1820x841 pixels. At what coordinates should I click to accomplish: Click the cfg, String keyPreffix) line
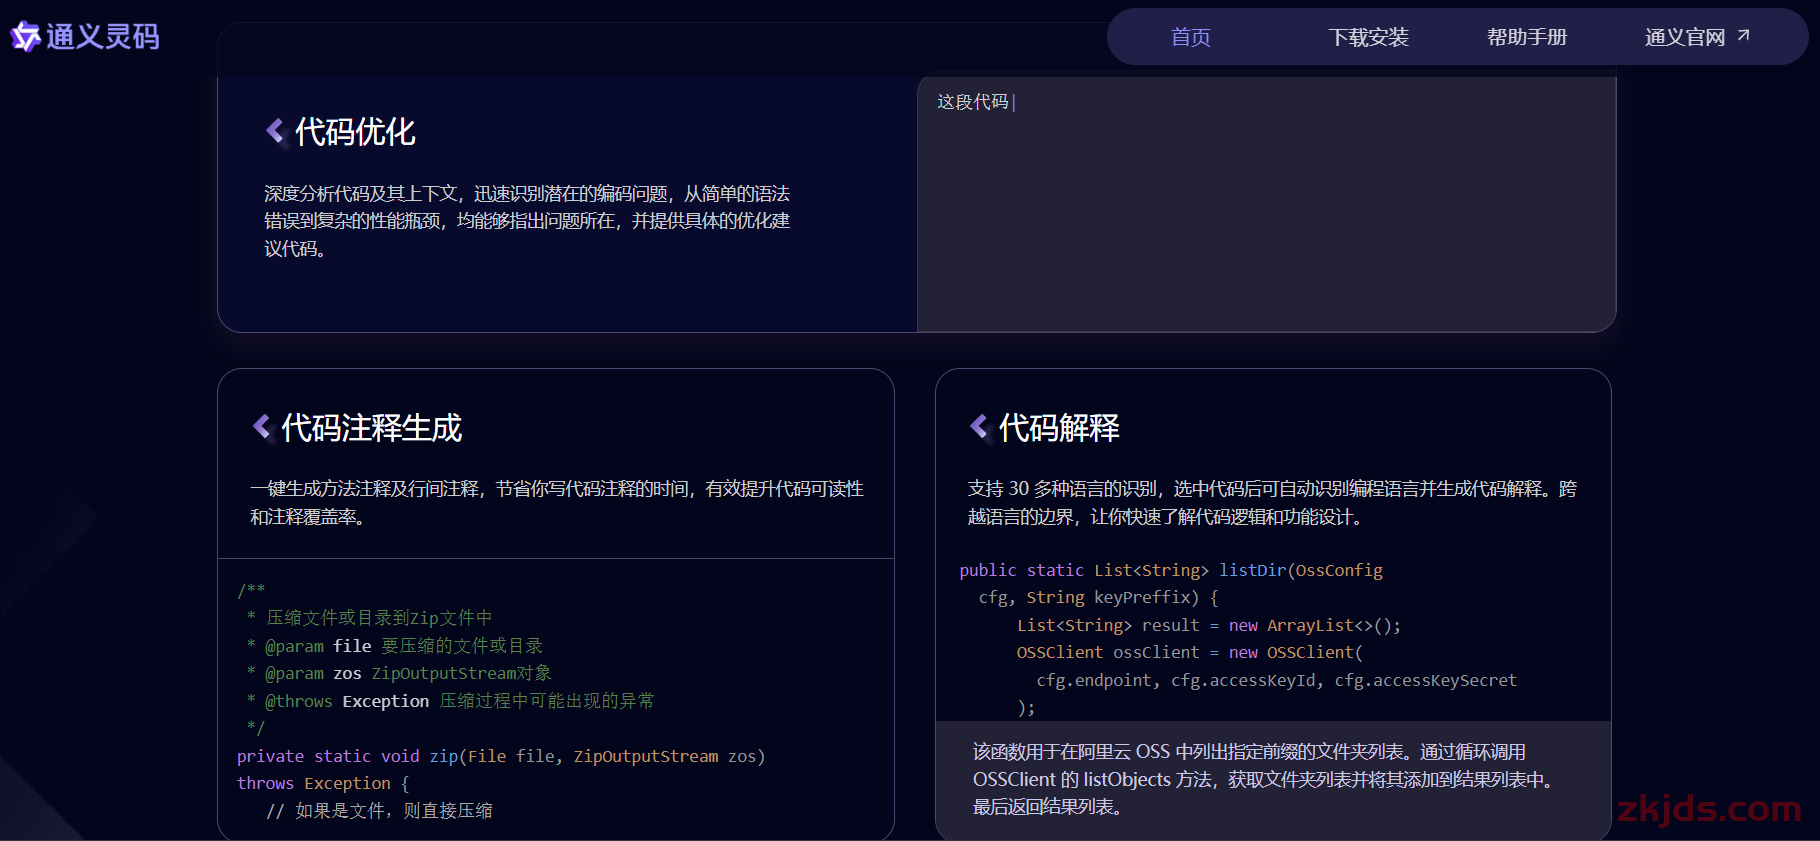[x=1098, y=597]
